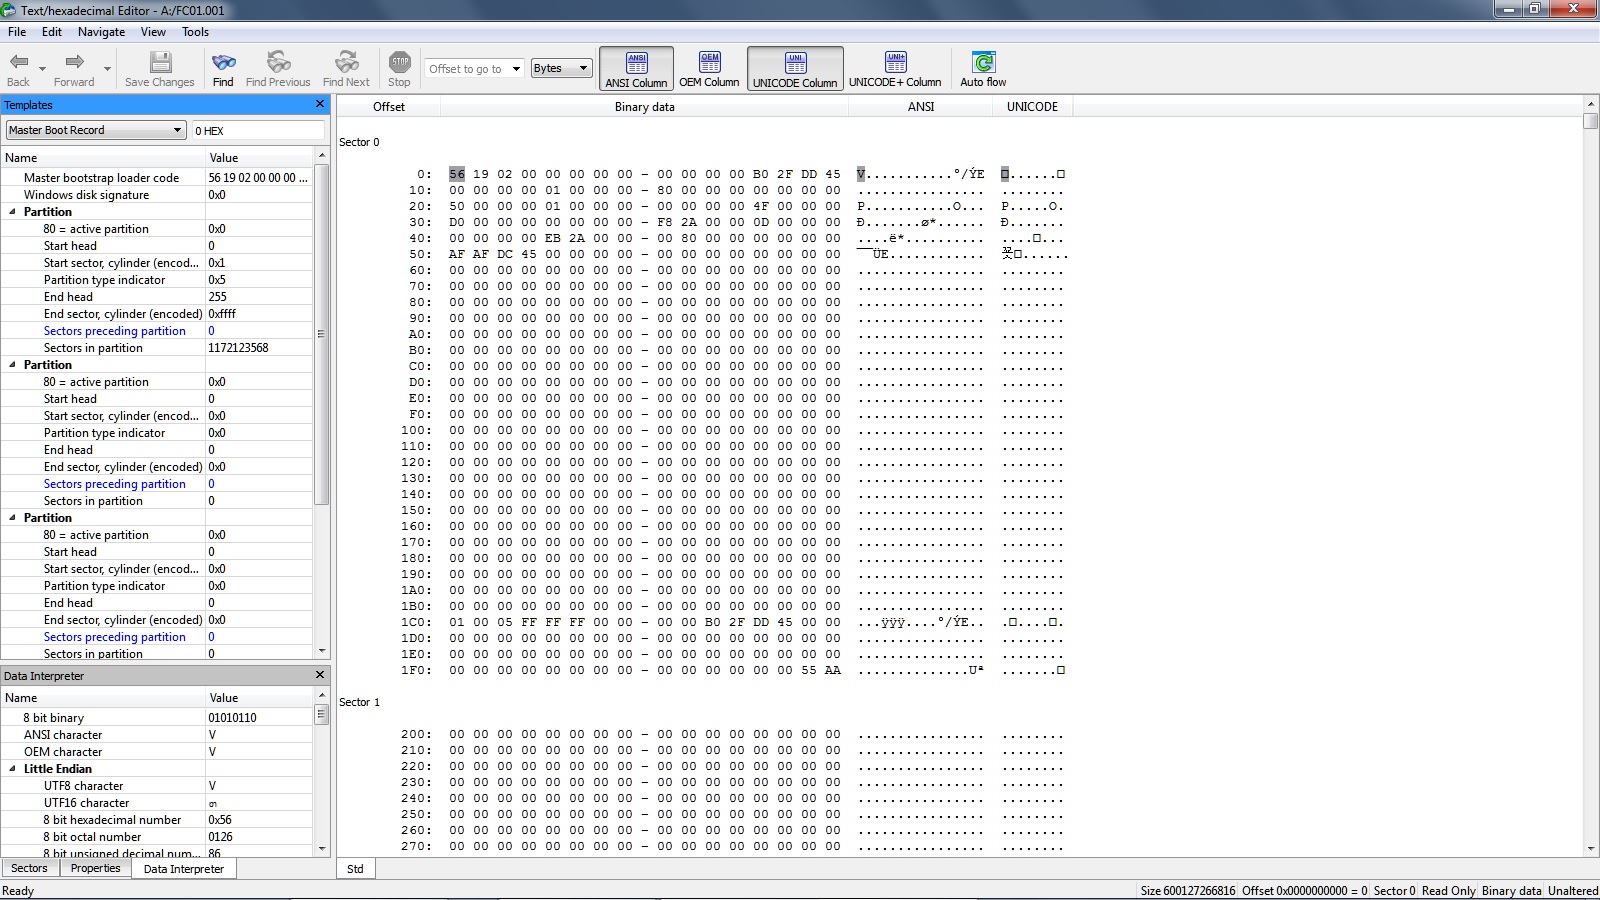Select the Sectors in partition 1172123568 value

pos(238,348)
